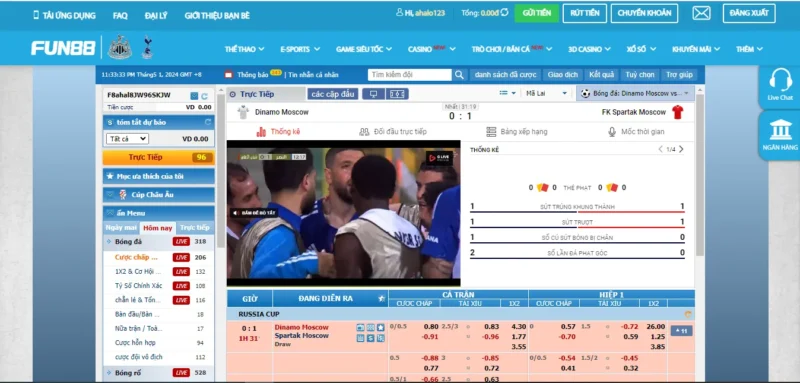Click in the Tìm kiếm đội search field
Image resolution: width=800 pixels, height=383 pixels.
410,74
